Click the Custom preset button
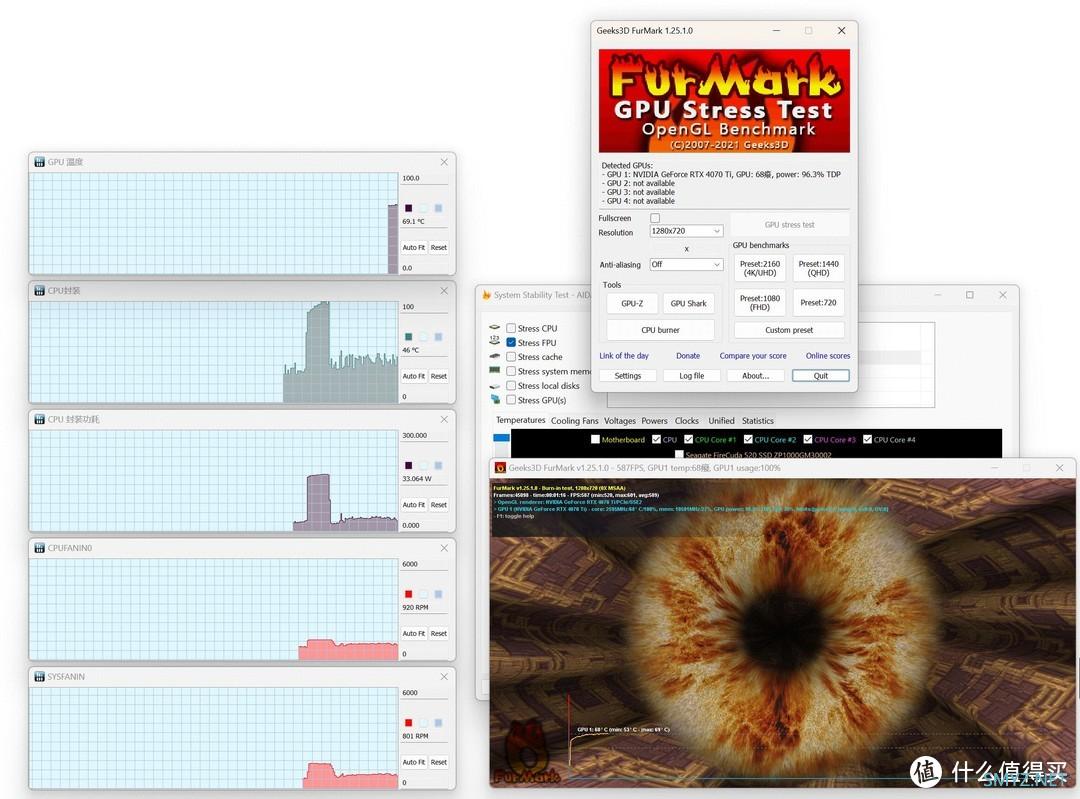The width and height of the screenshot is (1080, 799). point(789,330)
